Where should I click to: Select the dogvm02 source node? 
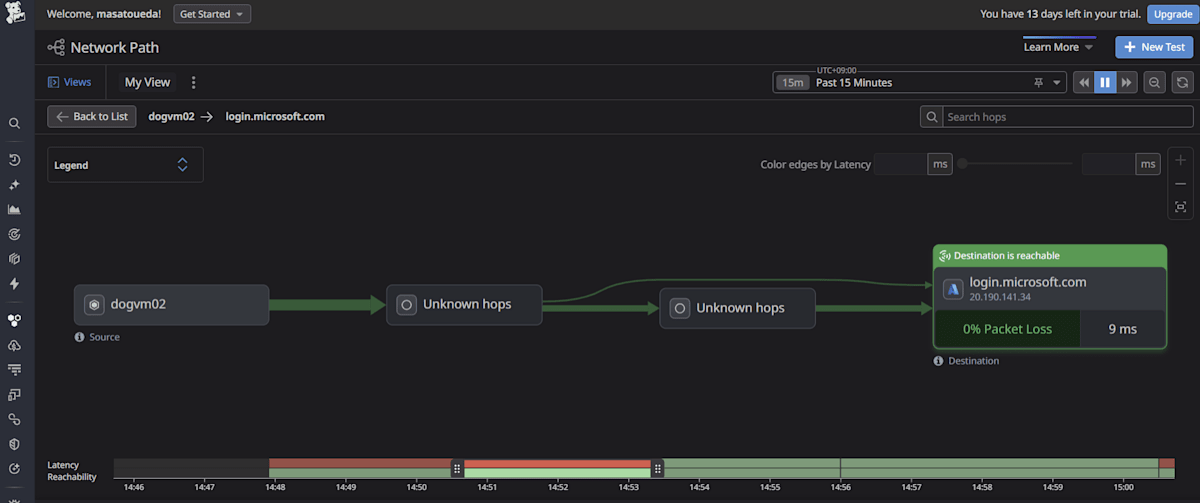(x=172, y=305)
